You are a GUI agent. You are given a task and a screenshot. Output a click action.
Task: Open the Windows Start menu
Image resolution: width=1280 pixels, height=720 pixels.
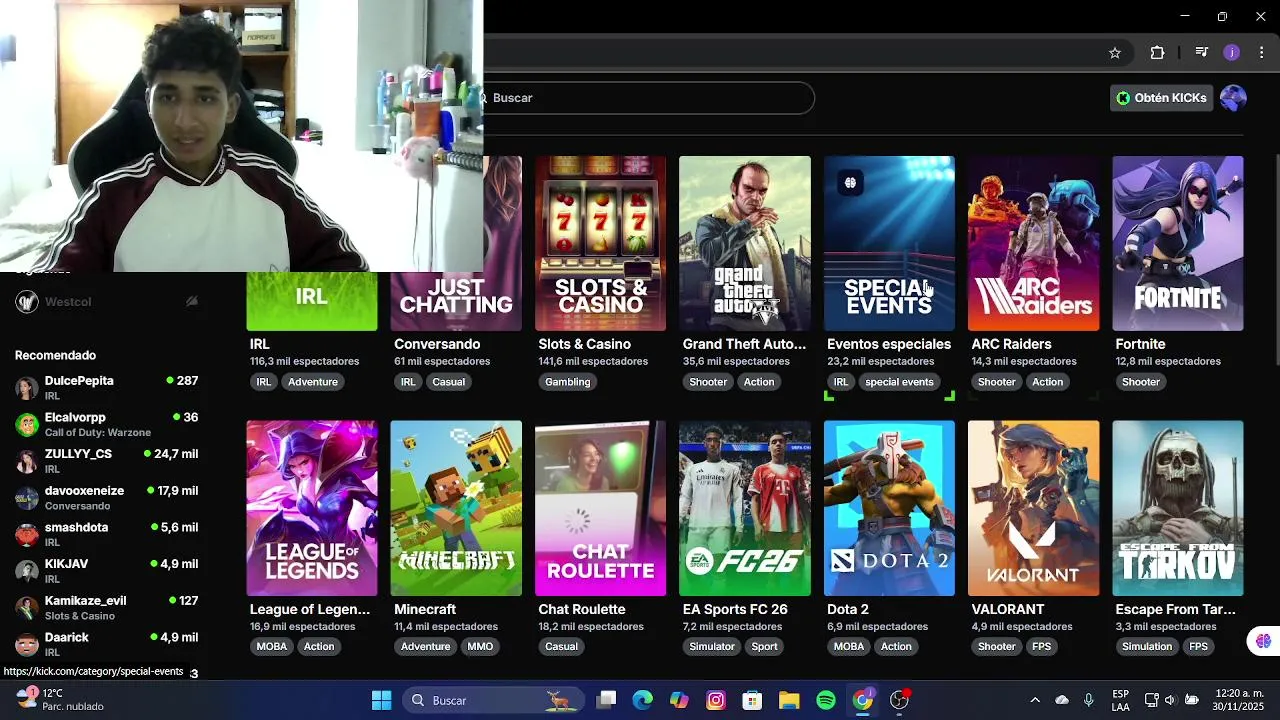coord(381,700)
